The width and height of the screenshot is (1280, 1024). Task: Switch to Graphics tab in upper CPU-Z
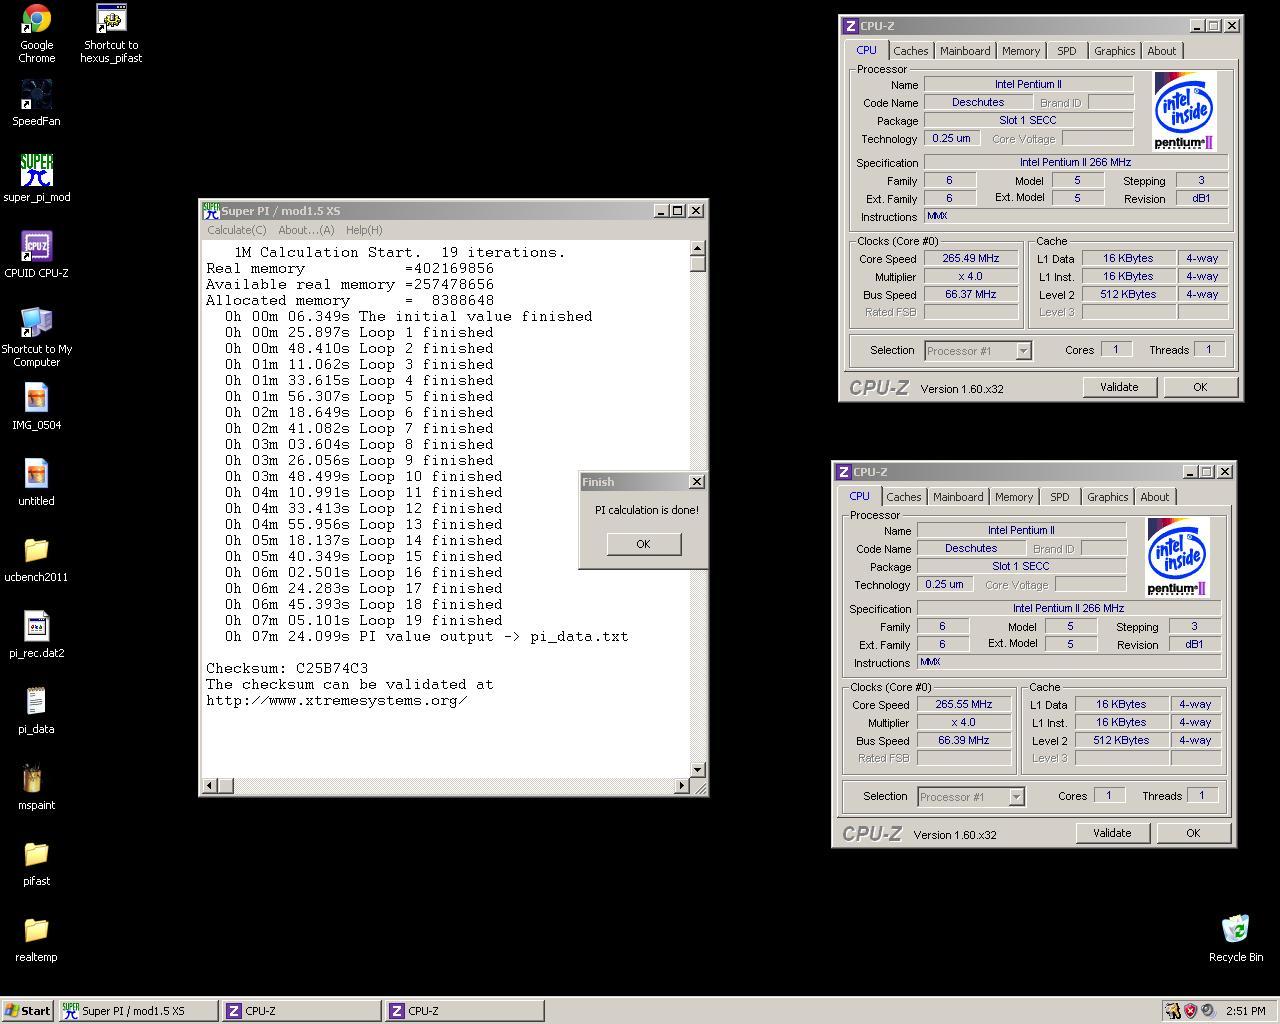pos(1114,51)
